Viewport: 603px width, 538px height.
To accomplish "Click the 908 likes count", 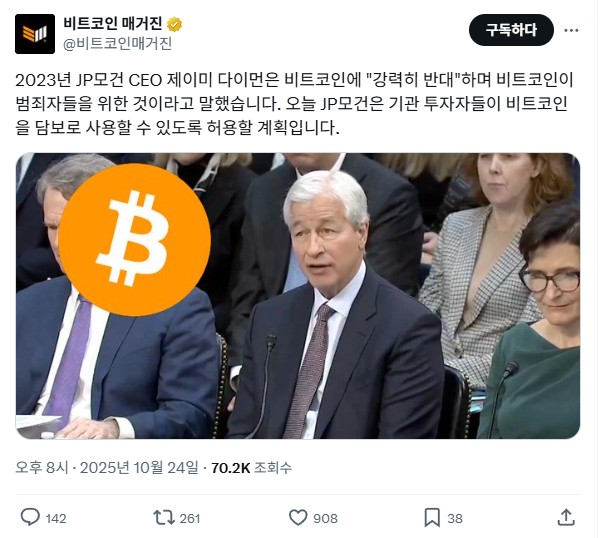I will [x=325, y=519].
